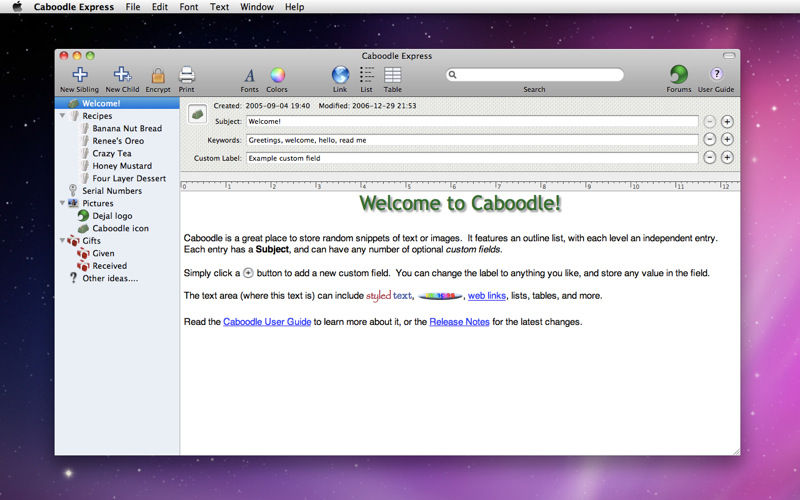Click the Keywords text field

point(472,140)
